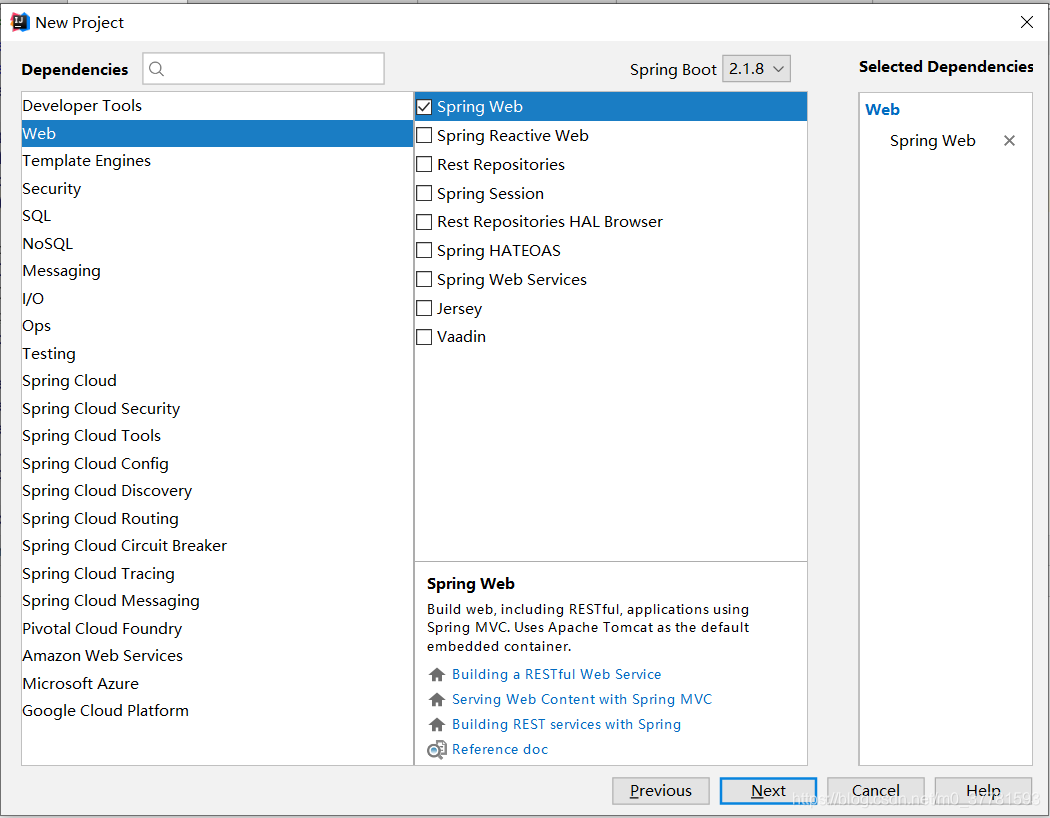Click the IntelliJ logo in title bar
The width and height of the screenshot is (1050, 818).
click(x=20, y=22)
